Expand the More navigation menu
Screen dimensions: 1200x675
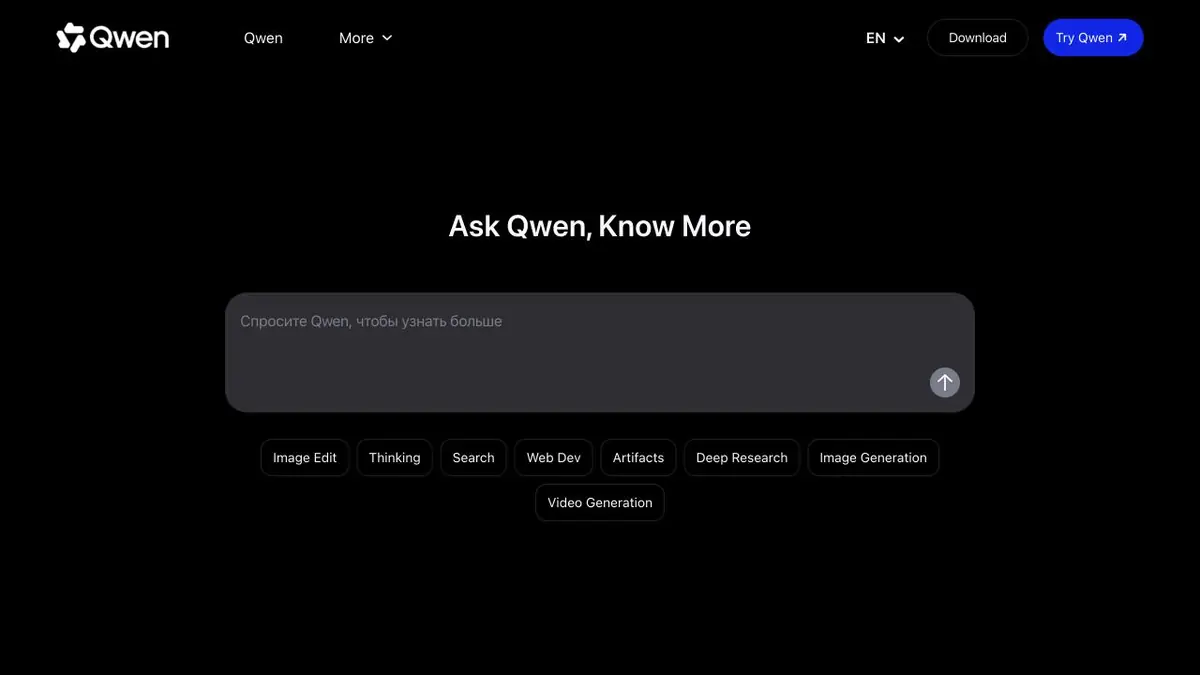pos(366,38)
